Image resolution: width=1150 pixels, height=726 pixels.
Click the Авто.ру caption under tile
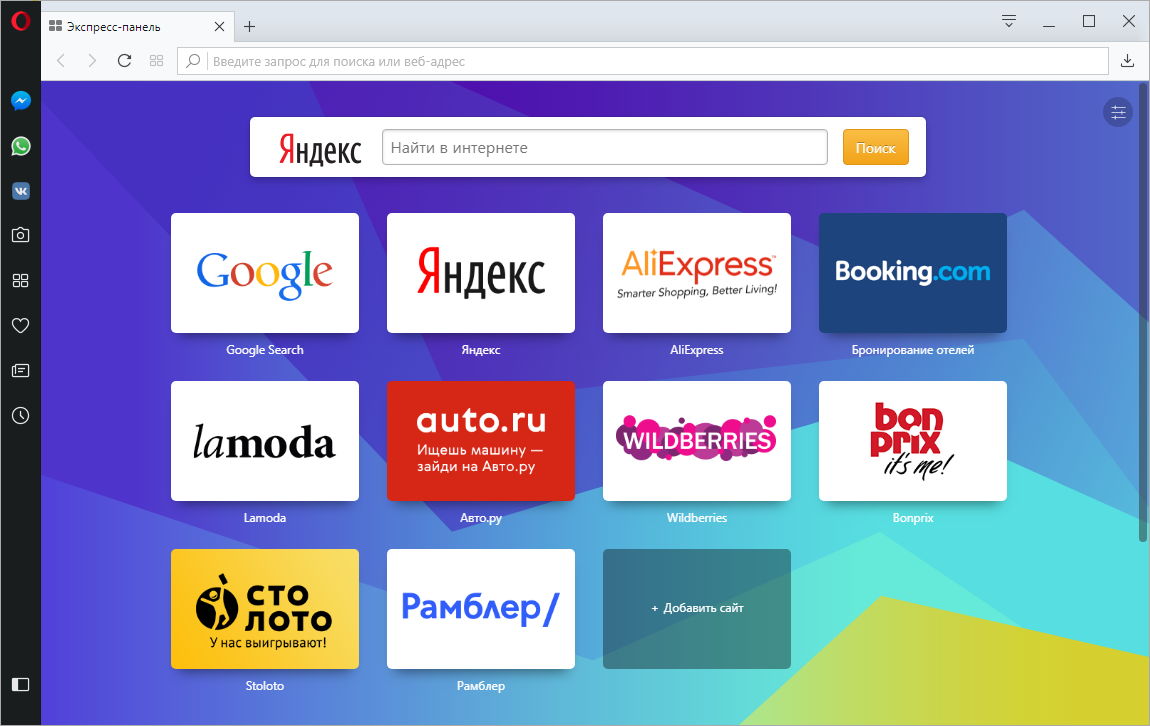tap(480, 518)
